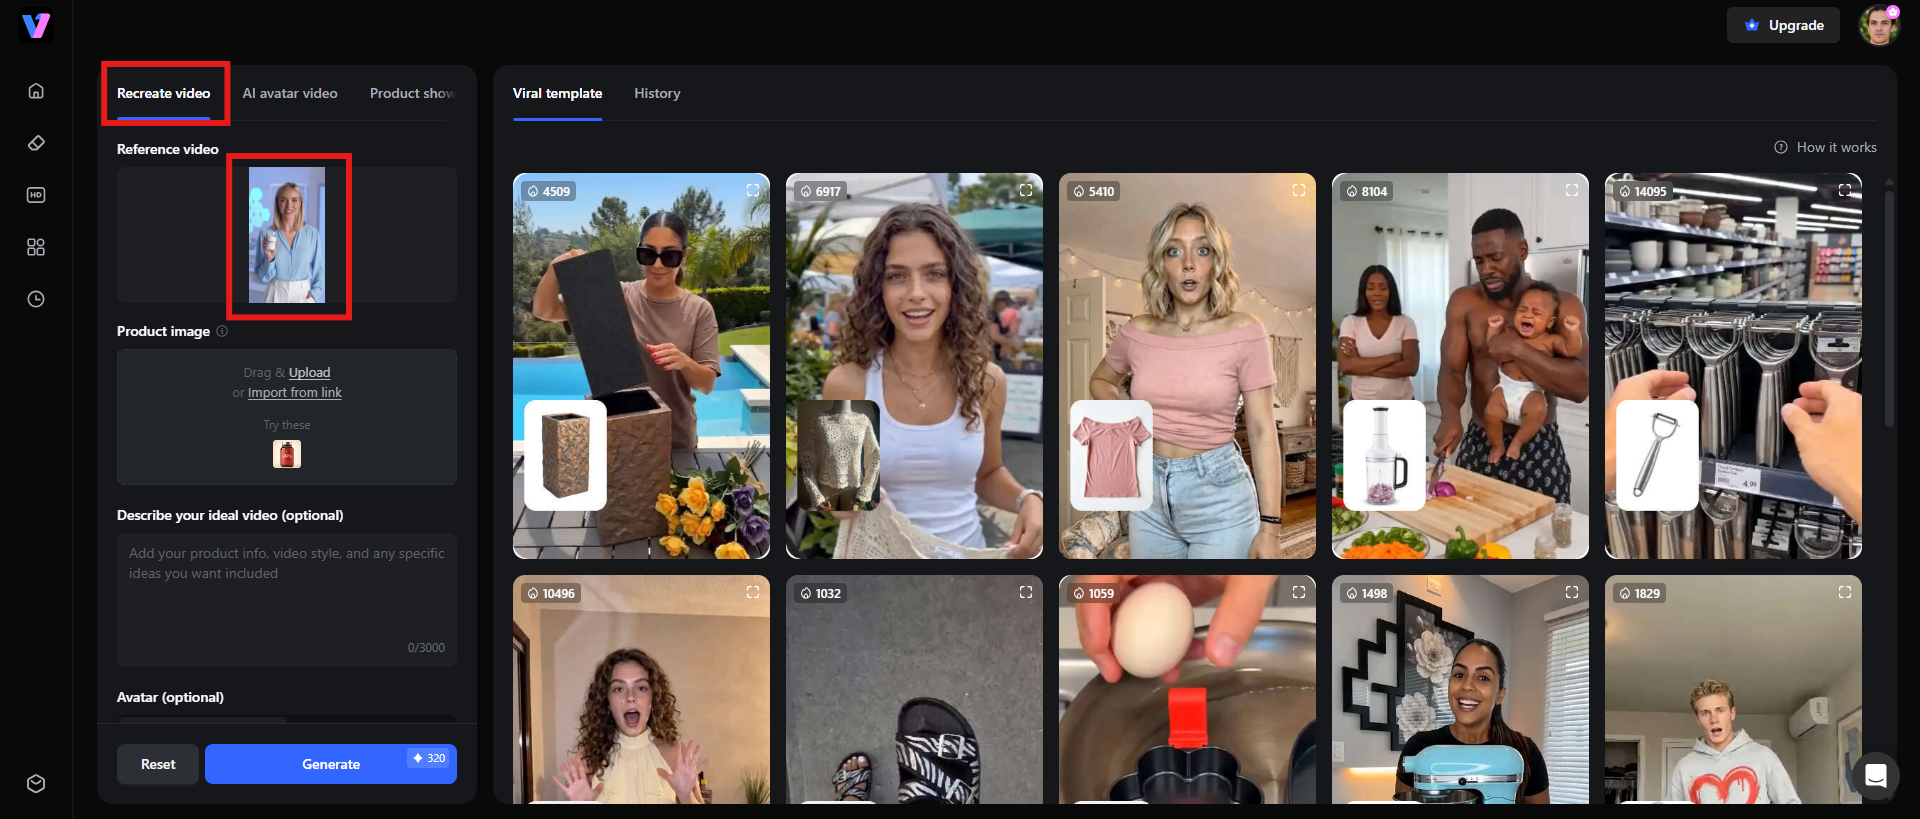Expand the template with 10496 uses
The height and width of the screenshot is (819, 1920).
[x=753, y=592]
